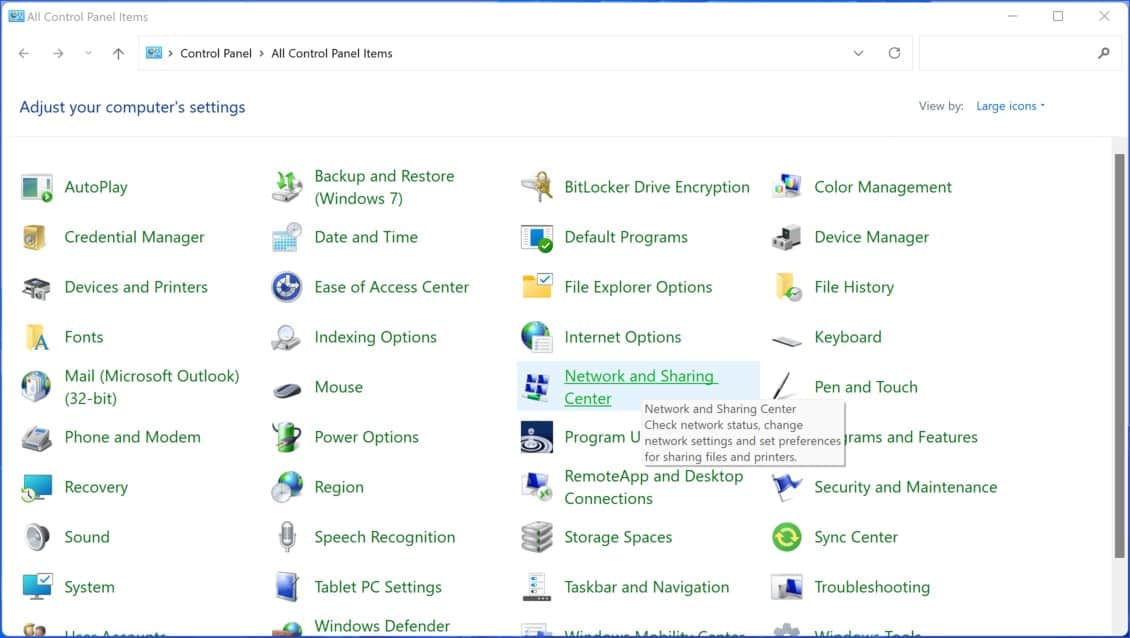Viewport: 1130px width, 638px height.
Task: Click the Phone and Modem icon
Action: coord(37,438)
